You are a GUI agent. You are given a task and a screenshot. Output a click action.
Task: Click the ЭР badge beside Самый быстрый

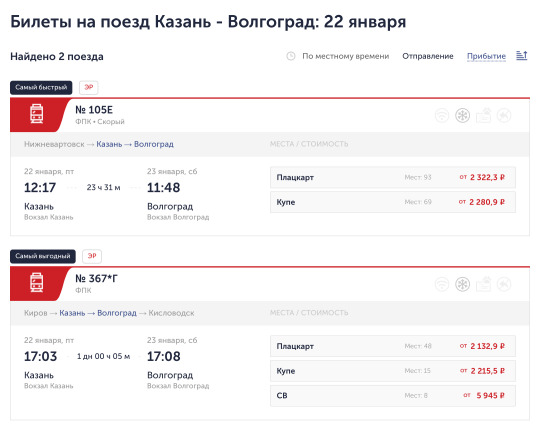click(89, 87)
